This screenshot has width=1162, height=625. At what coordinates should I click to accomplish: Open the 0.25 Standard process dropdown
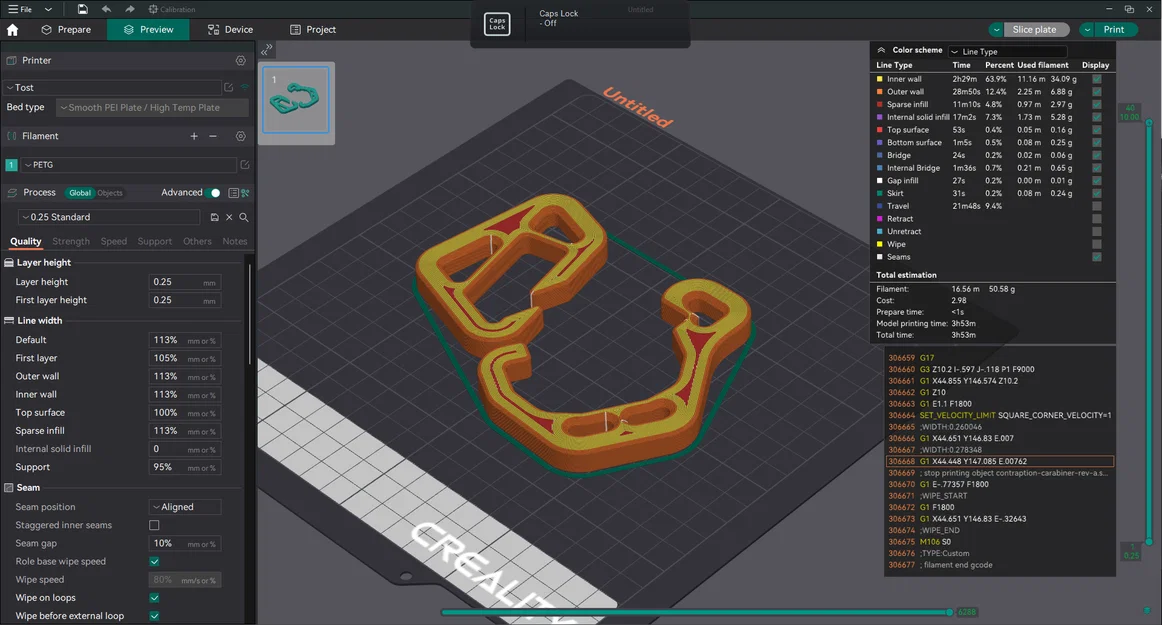tap(109, 217)
